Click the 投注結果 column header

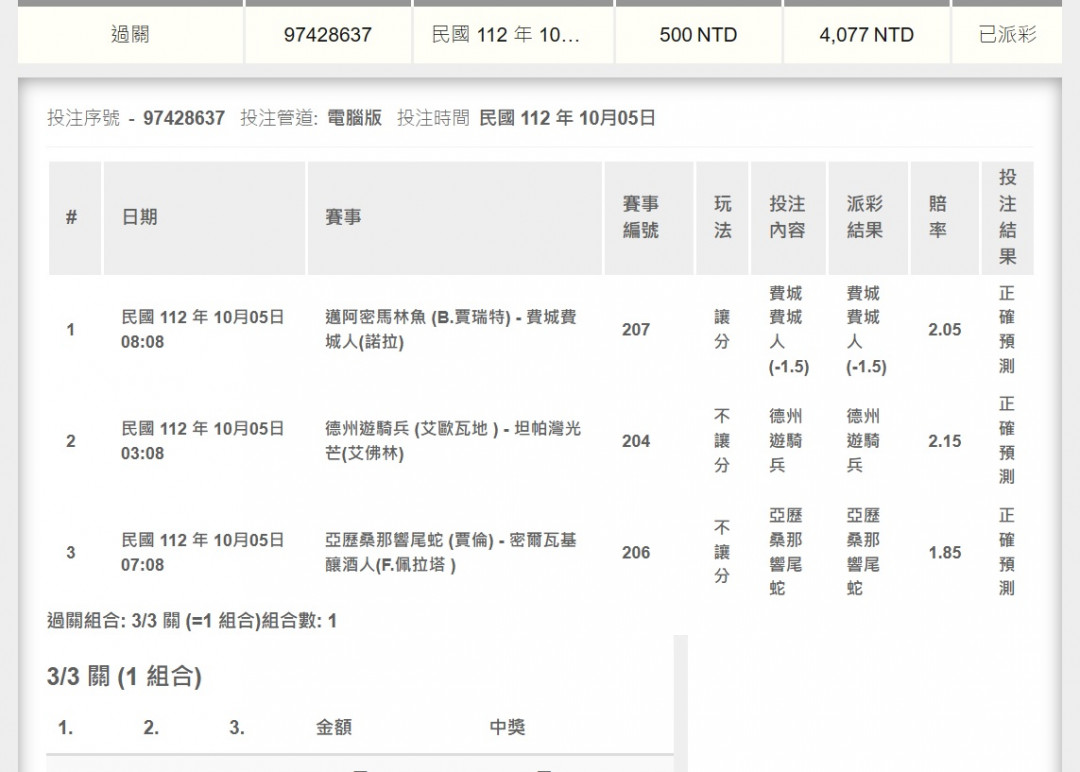[1008, 217]
